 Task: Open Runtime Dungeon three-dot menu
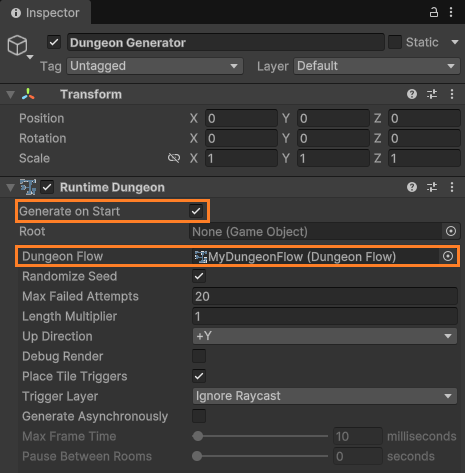[x=452, y=187]
